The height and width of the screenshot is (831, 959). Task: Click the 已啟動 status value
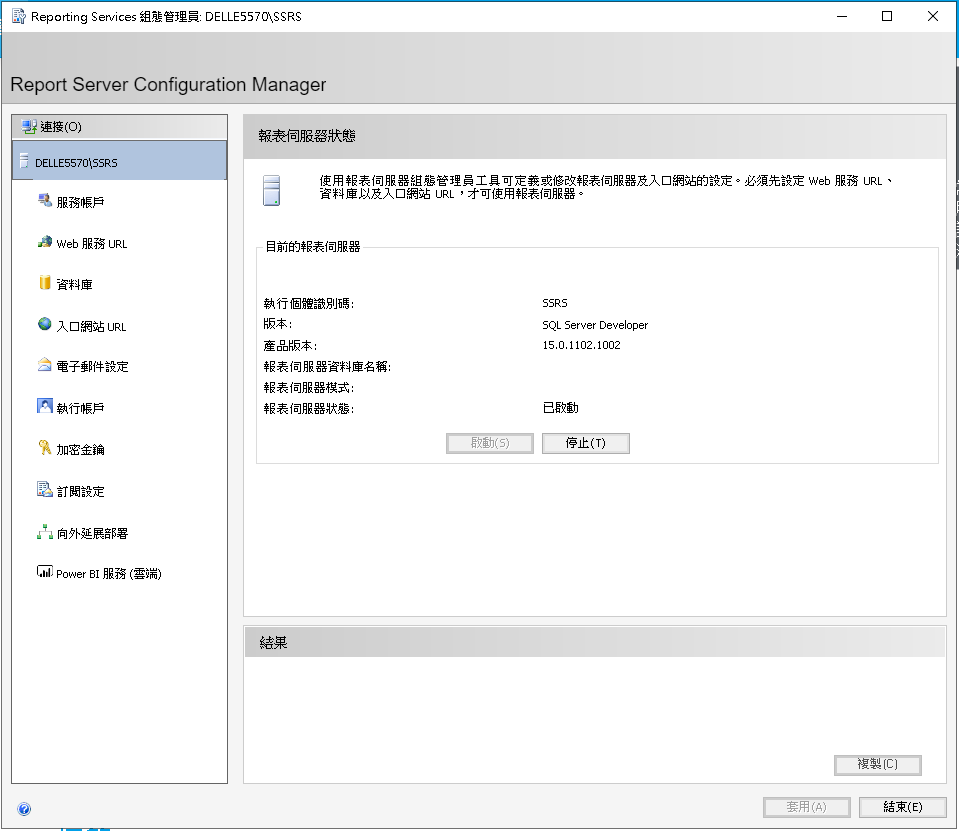pos(560,408)
